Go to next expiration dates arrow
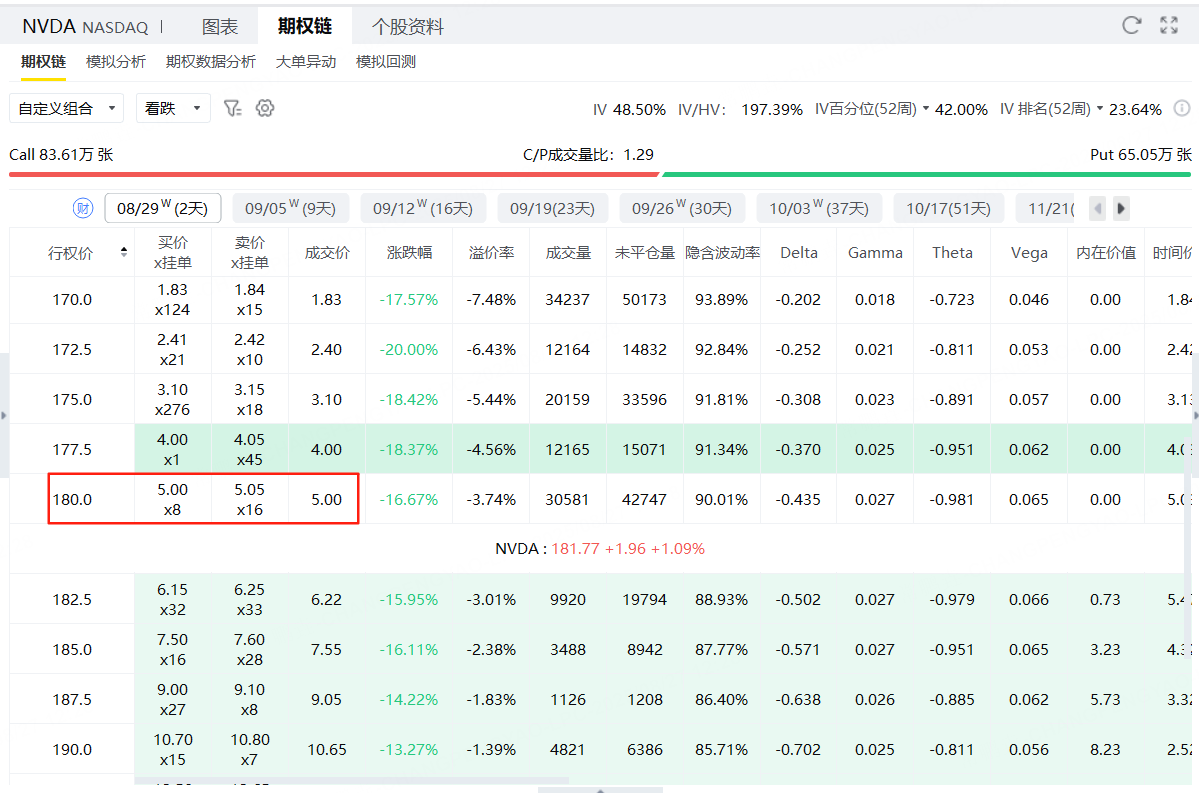Screen dimensions: 1199x793 1121,208
